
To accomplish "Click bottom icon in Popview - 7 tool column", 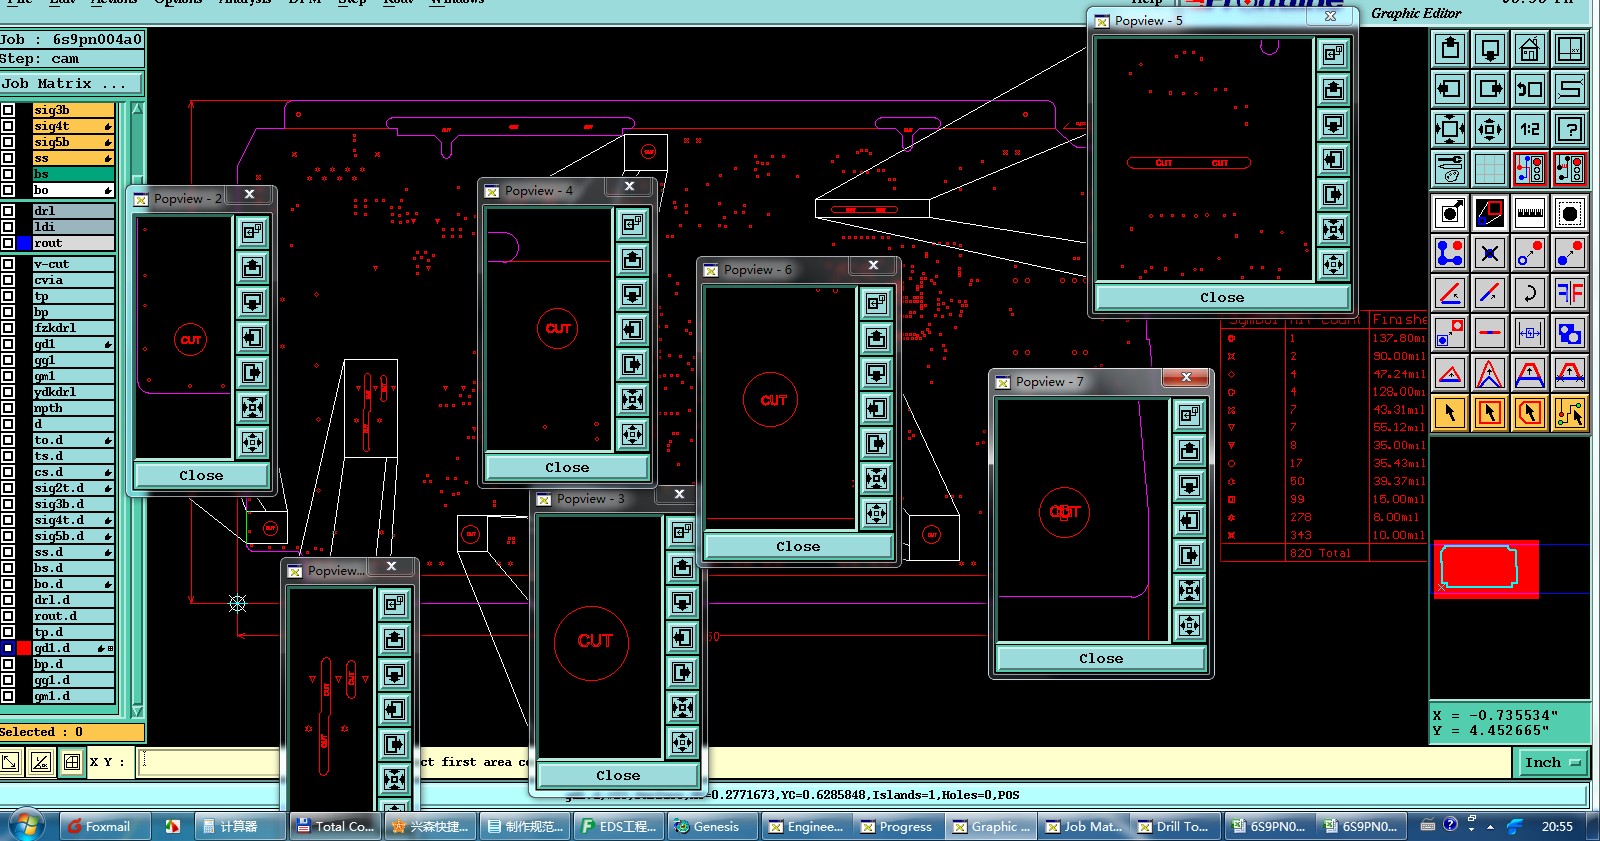I will 1189,625.
